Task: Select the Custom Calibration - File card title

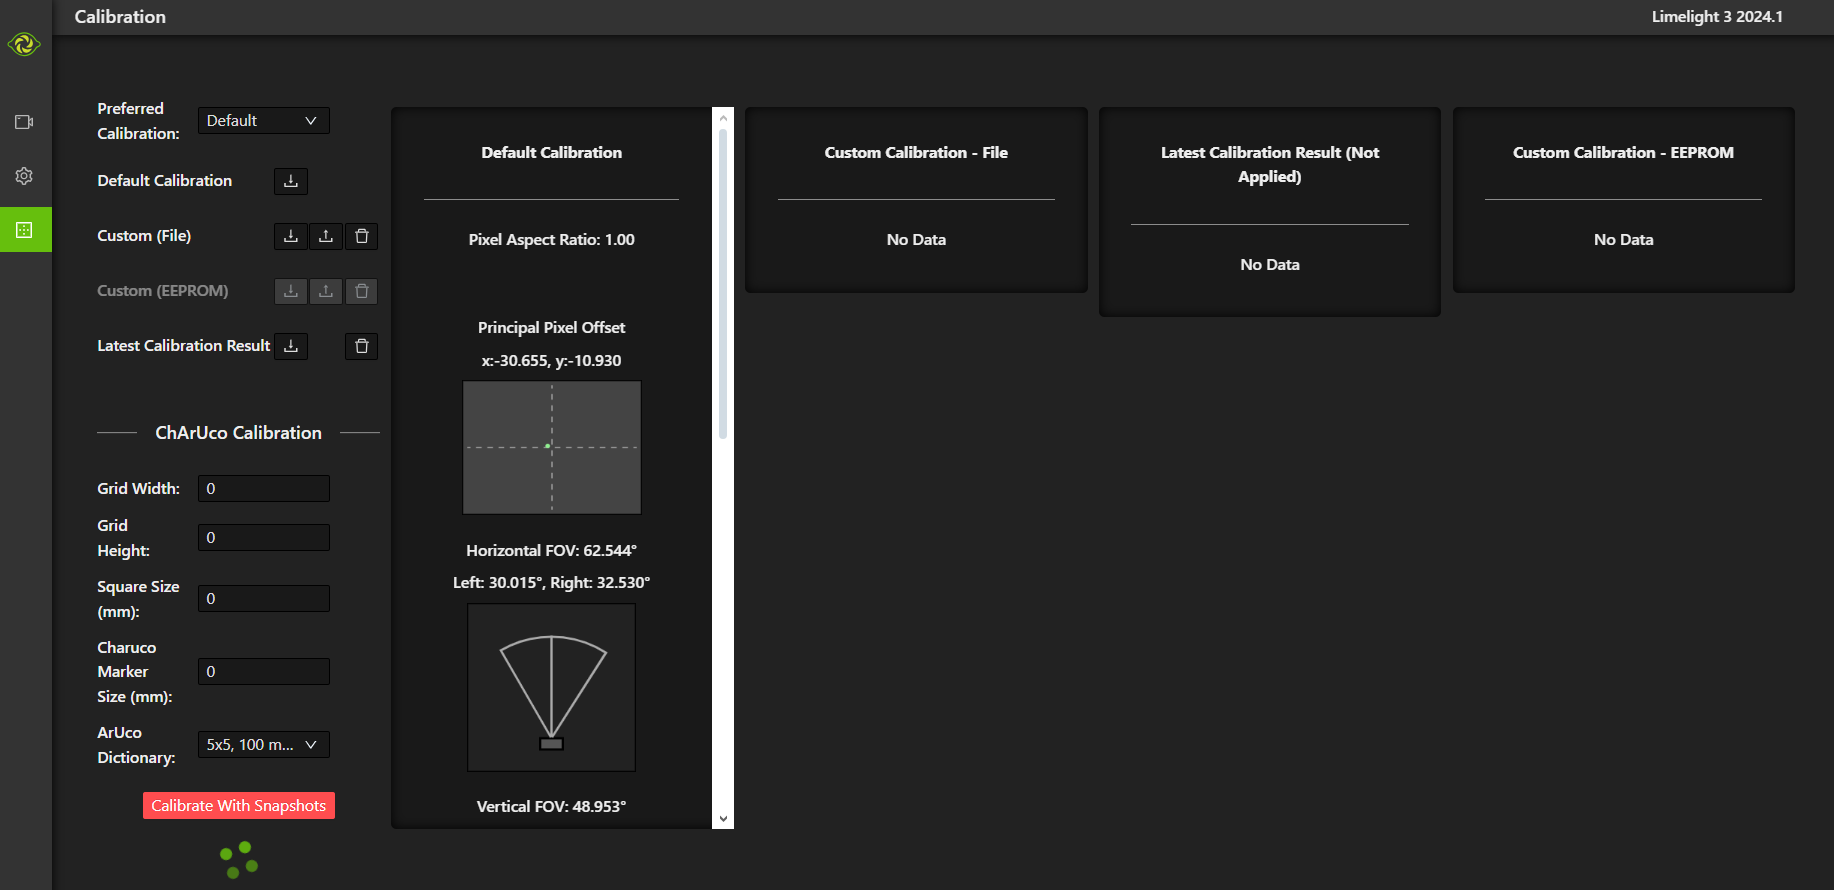Action: pyautogui.click(x=916, y=153)
